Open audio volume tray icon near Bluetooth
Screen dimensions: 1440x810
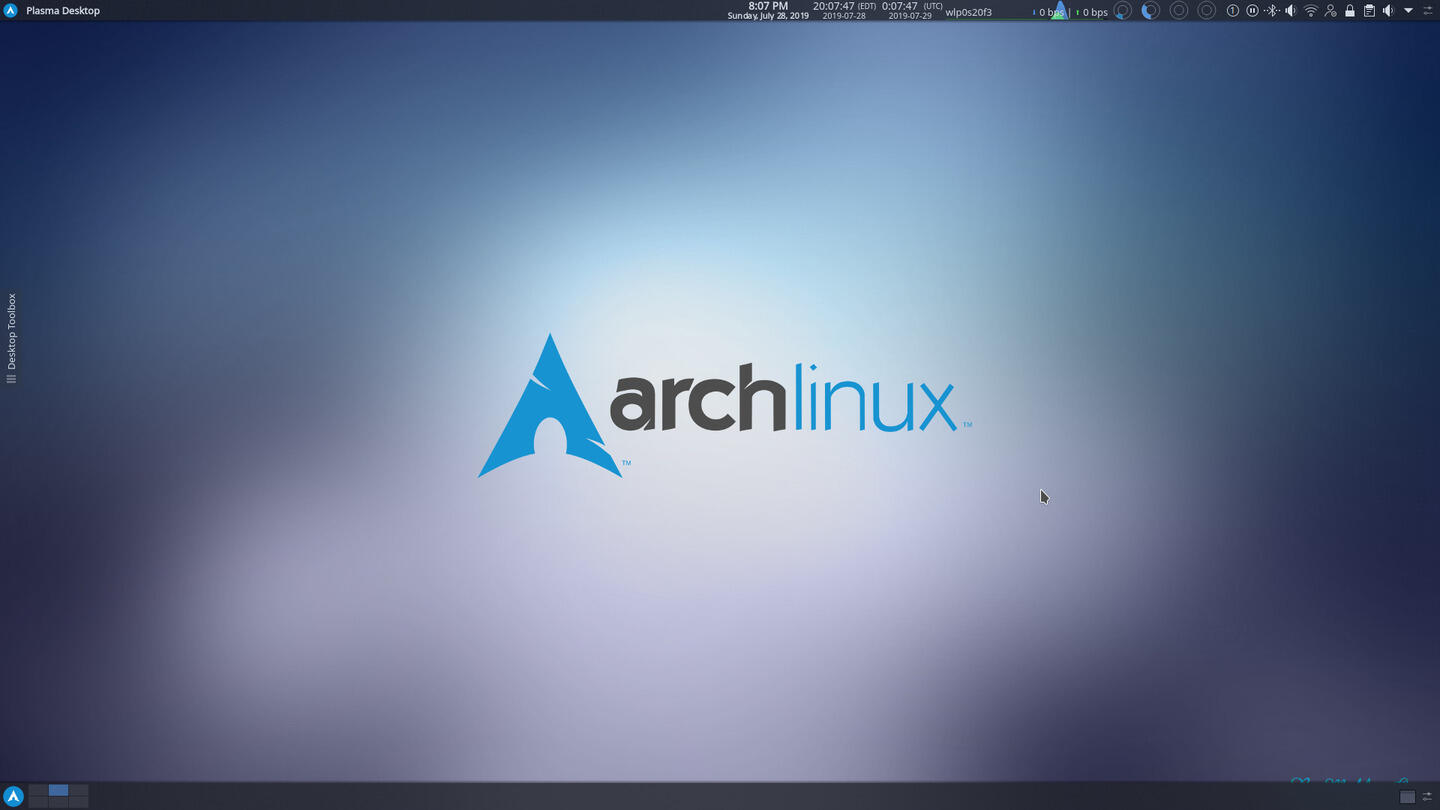click(x=1291, y=11)
